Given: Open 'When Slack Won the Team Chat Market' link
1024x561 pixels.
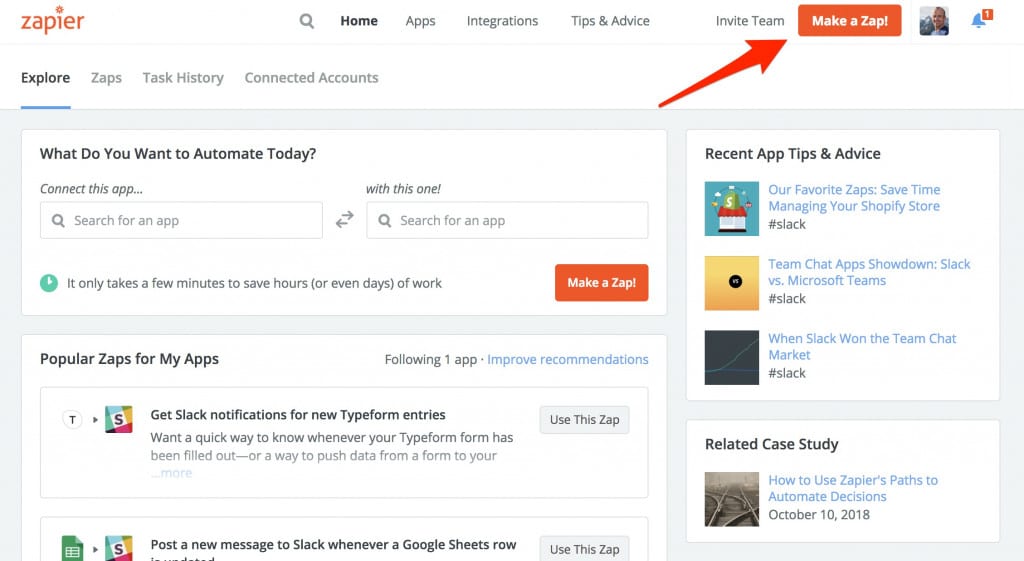Looking at the screenshot, I should 861,347.
